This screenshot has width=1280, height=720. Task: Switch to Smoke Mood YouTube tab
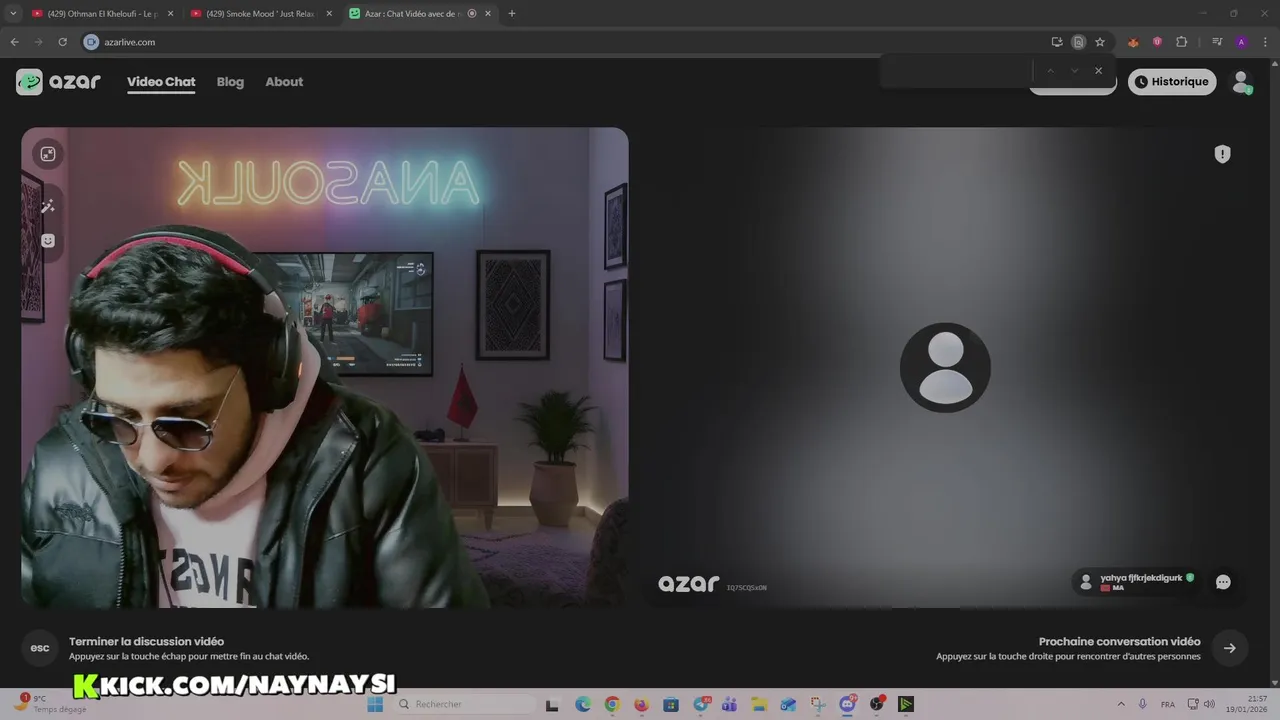260,14
